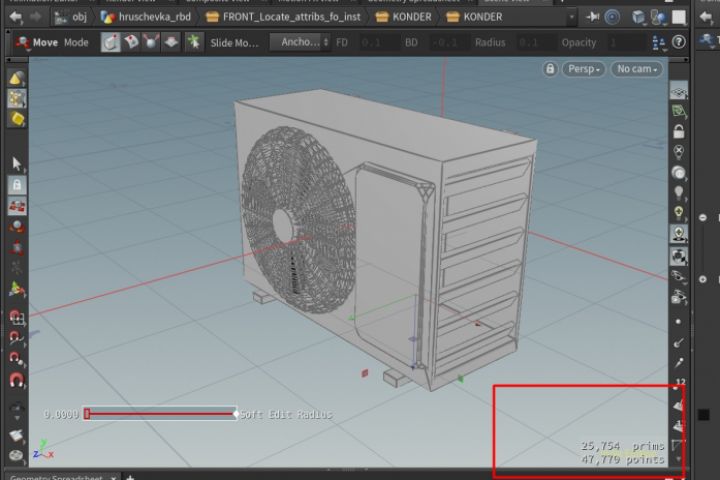Viewport: 720px width, 480px height.
Task: Click the pin icon in path bar
Action: tap(593, 17)
